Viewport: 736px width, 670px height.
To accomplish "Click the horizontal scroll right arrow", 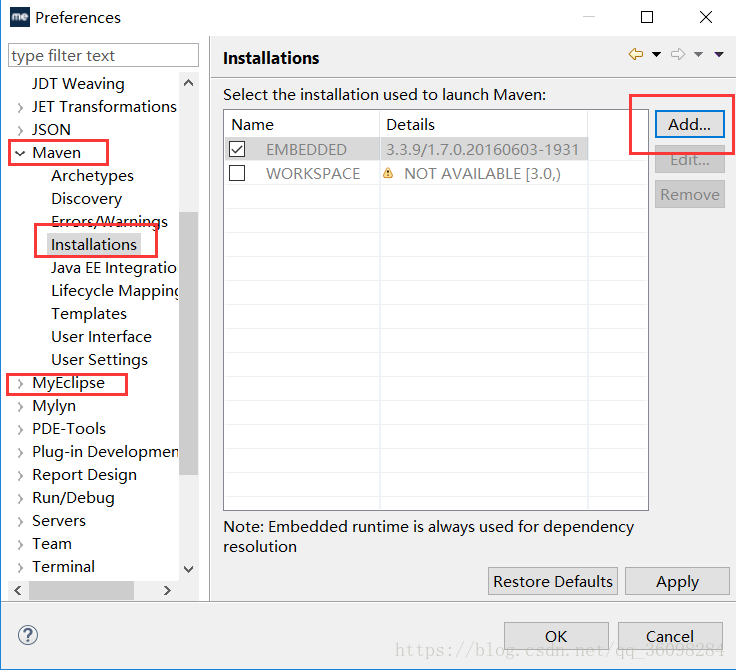I will pos(167,590).
